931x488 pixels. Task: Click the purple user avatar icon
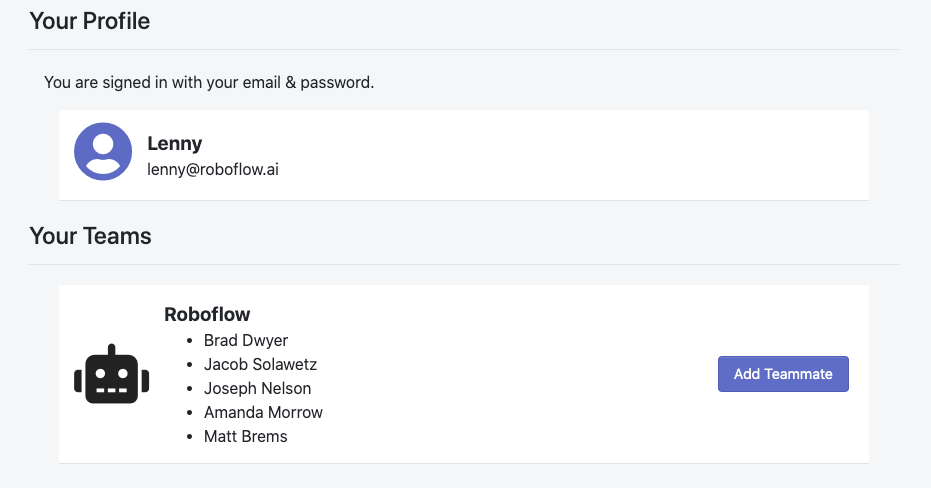(x=103, y=151)
